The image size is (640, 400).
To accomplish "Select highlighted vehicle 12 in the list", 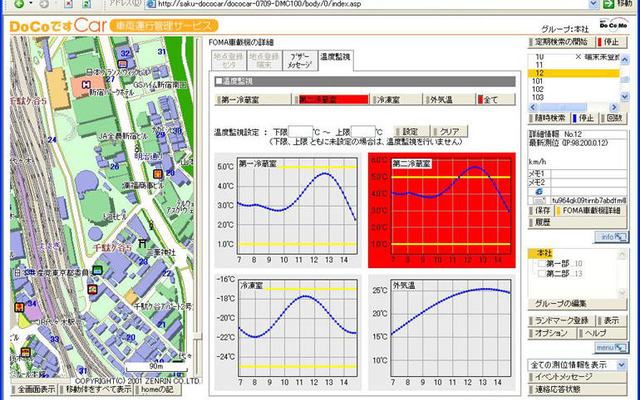I will [573, 73].
